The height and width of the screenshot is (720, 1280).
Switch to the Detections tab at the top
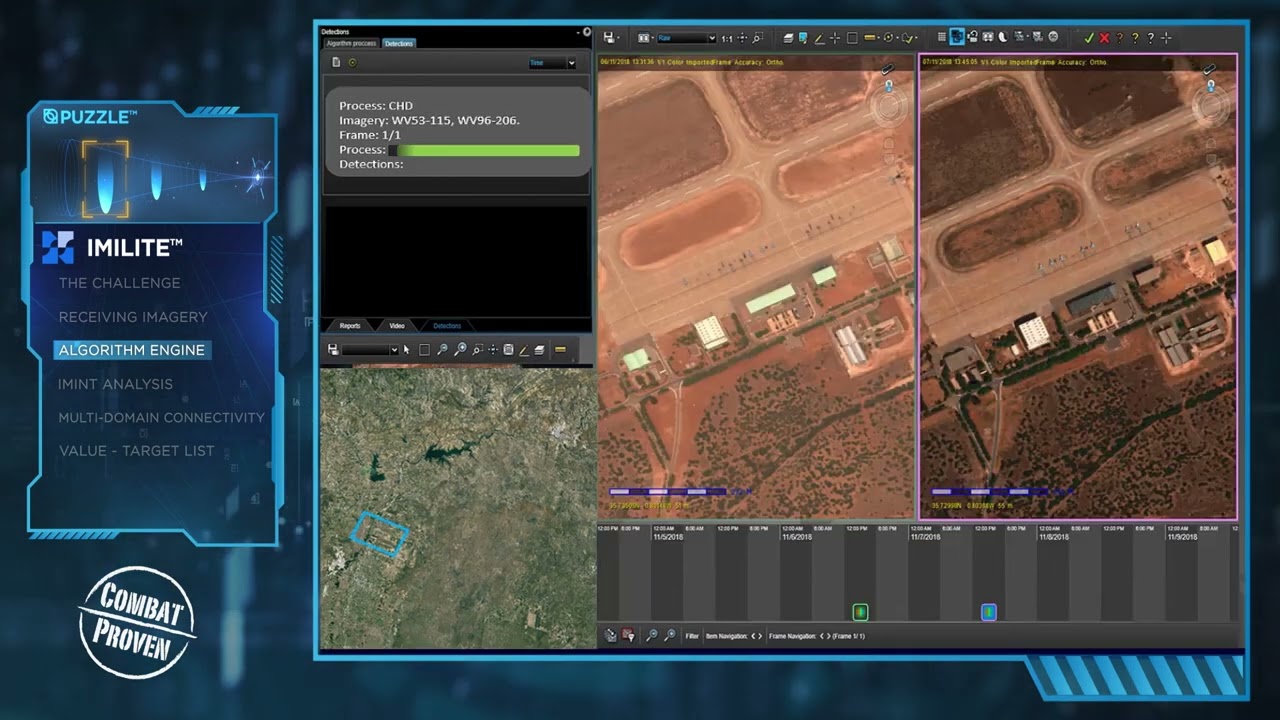399,43
